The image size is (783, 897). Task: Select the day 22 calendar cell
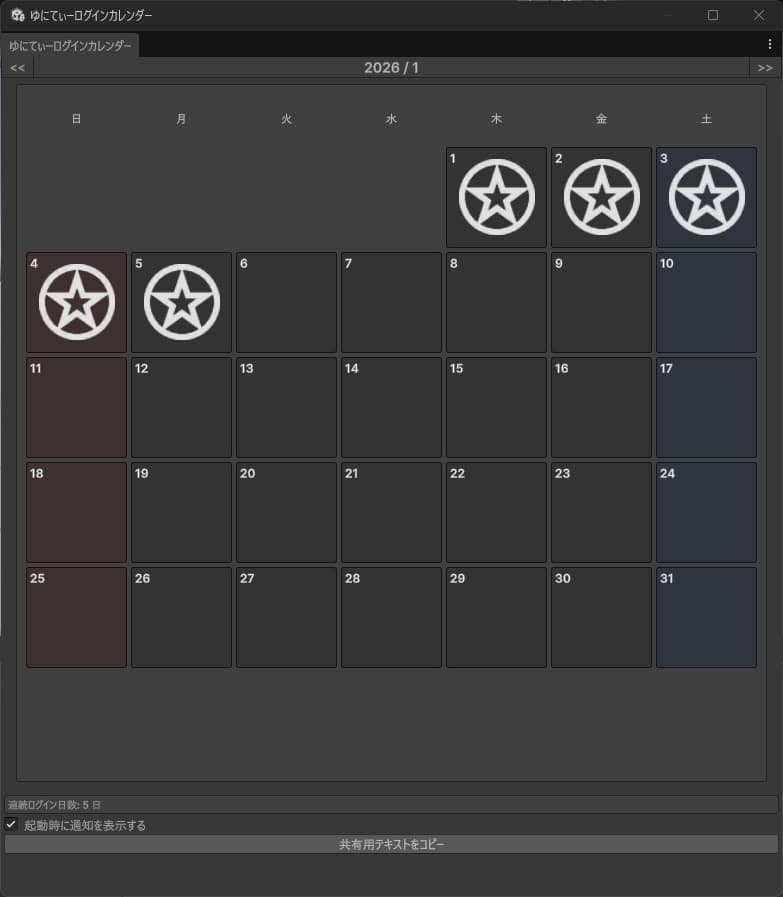[496, 513]
